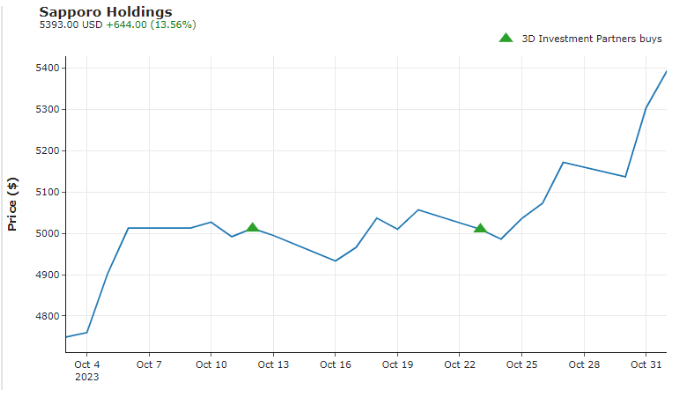
Task: Click the 5400 y-axis tick label
Action: click(48, 68)
